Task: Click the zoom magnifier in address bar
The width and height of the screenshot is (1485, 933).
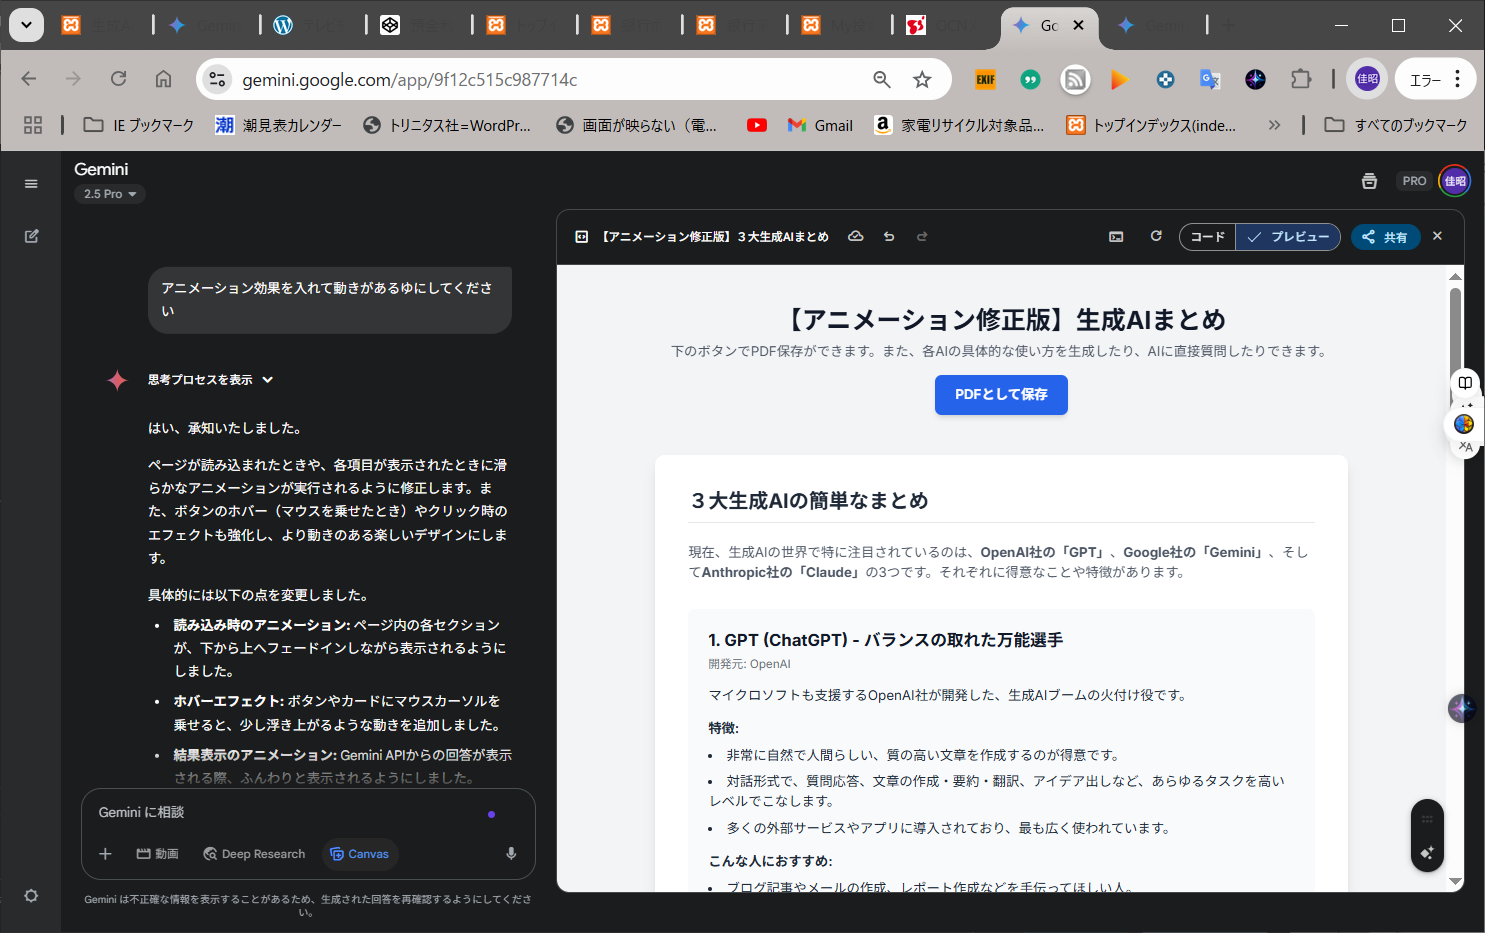Action: tap(881, 79)
